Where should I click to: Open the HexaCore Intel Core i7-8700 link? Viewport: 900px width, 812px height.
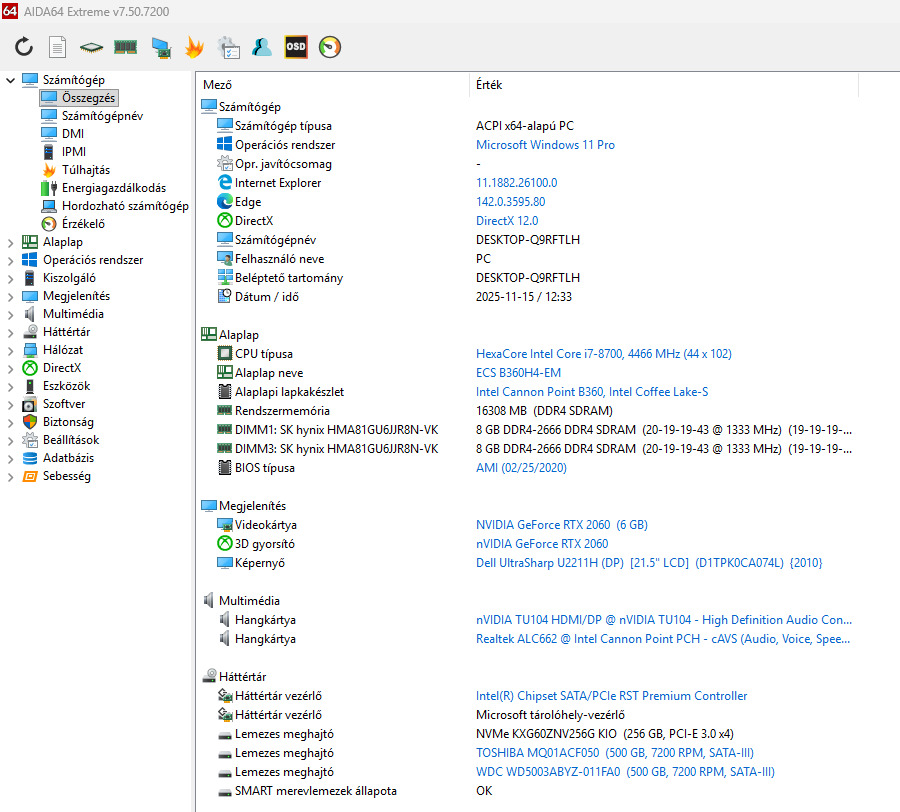tap(604, 353)
